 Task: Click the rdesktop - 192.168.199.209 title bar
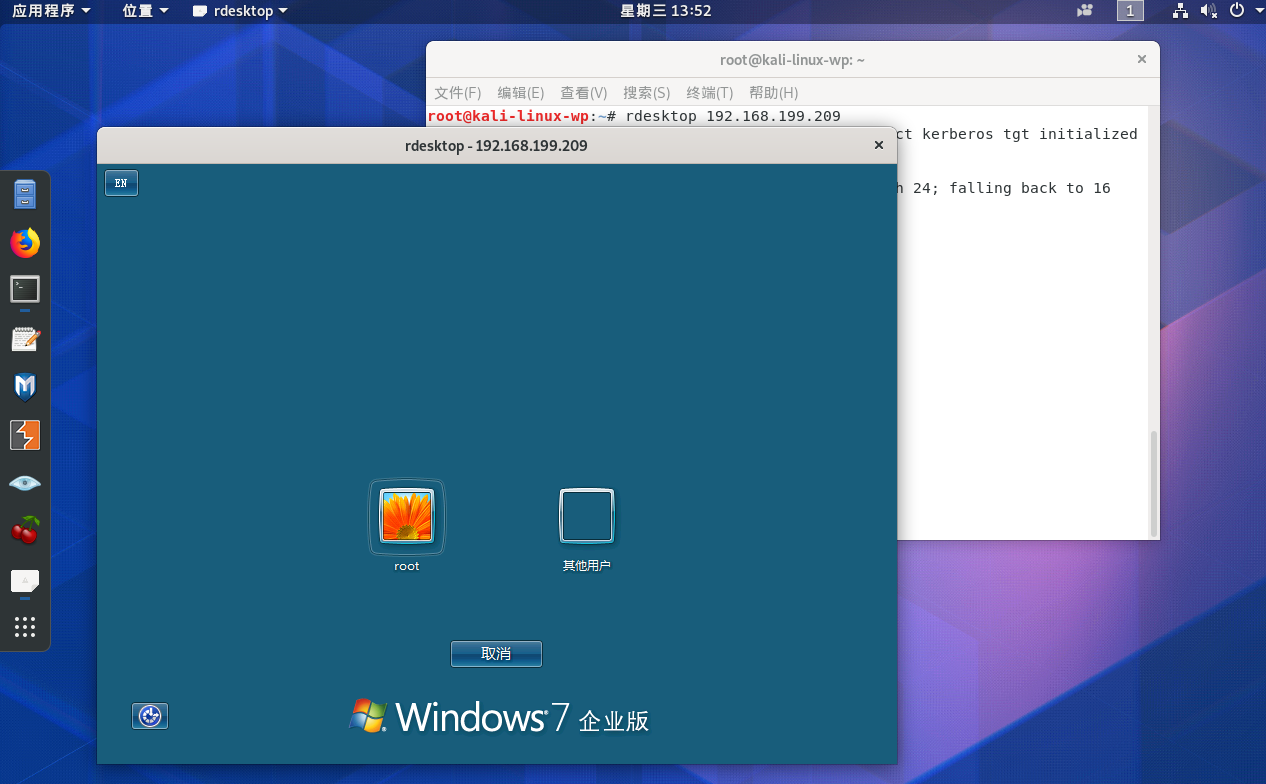tap(496, 145)
